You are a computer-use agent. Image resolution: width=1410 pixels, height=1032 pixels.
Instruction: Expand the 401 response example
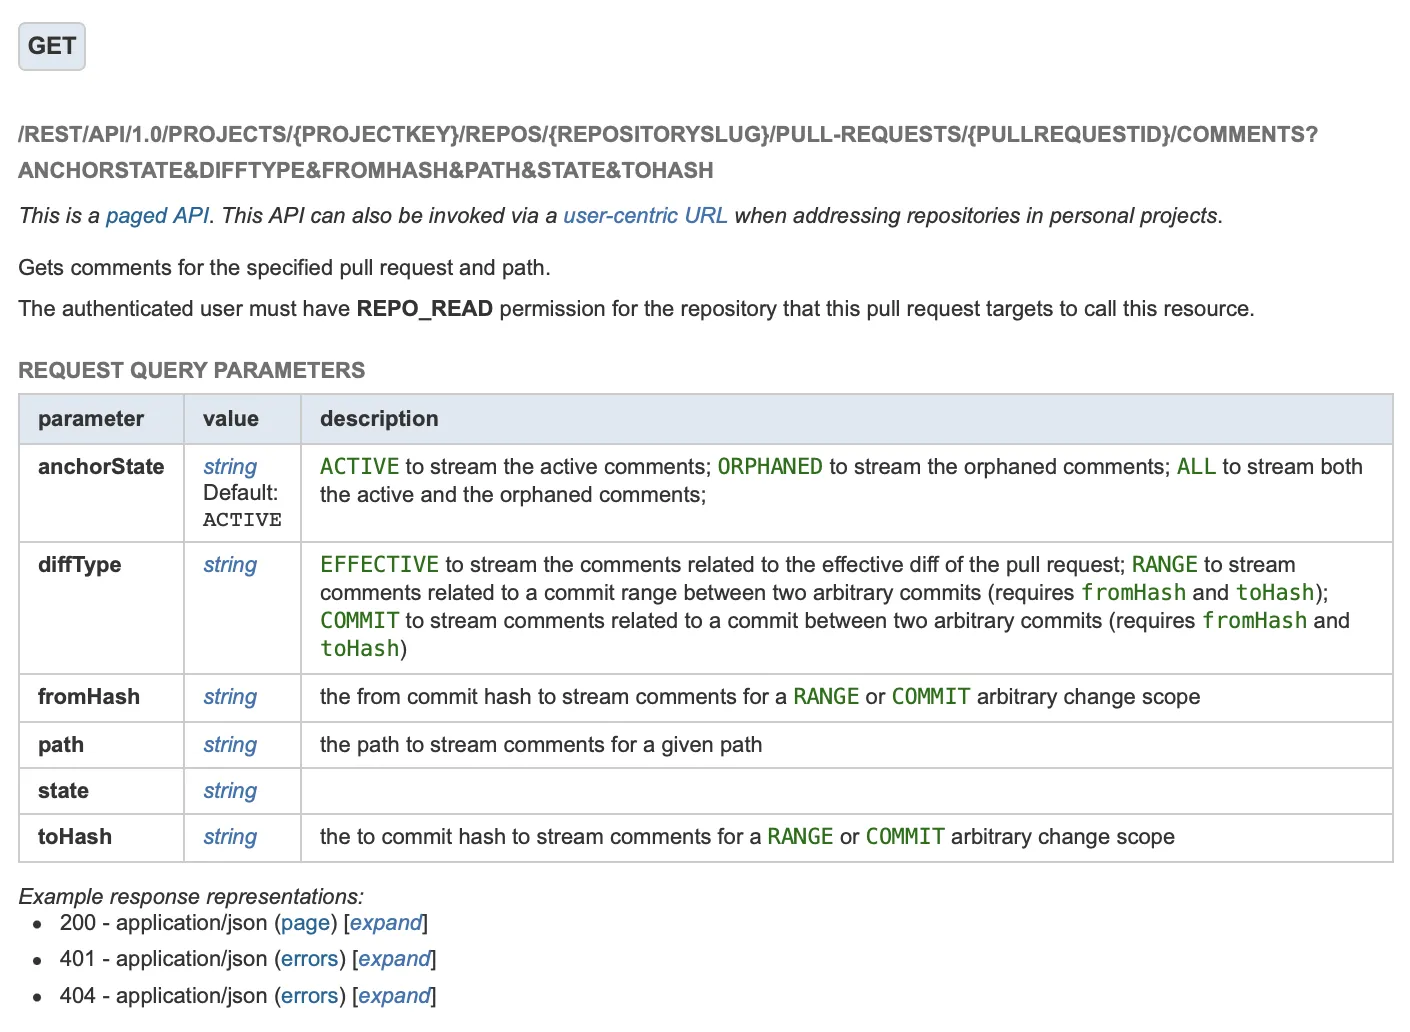tap(394, 959)
